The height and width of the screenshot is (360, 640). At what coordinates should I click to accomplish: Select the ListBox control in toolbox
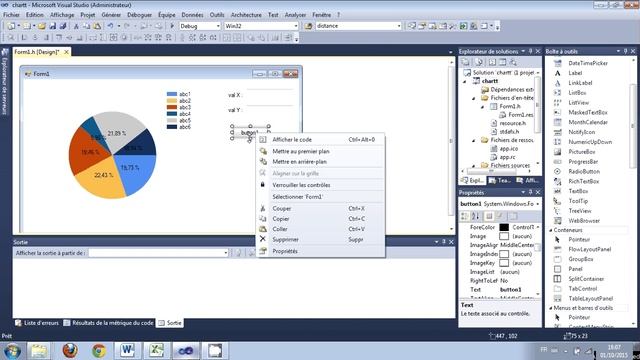577,93
